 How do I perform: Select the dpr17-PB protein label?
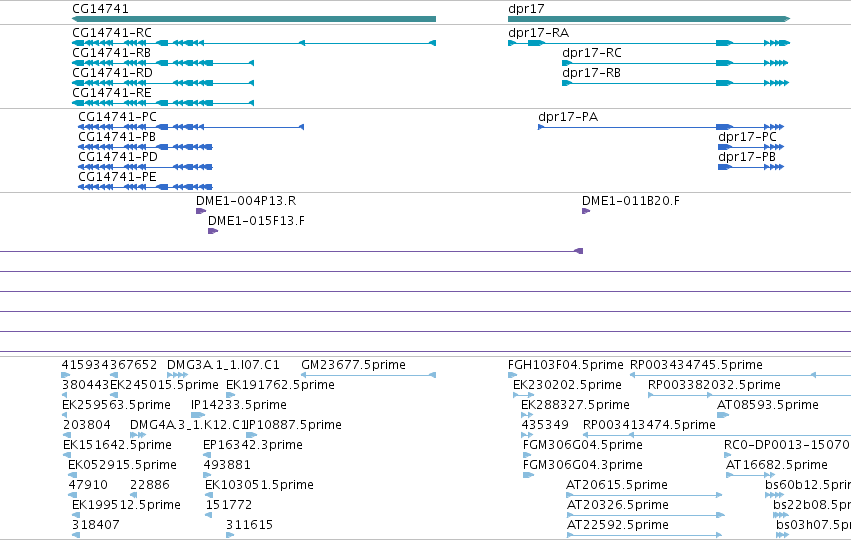click(x=747, y=157)
